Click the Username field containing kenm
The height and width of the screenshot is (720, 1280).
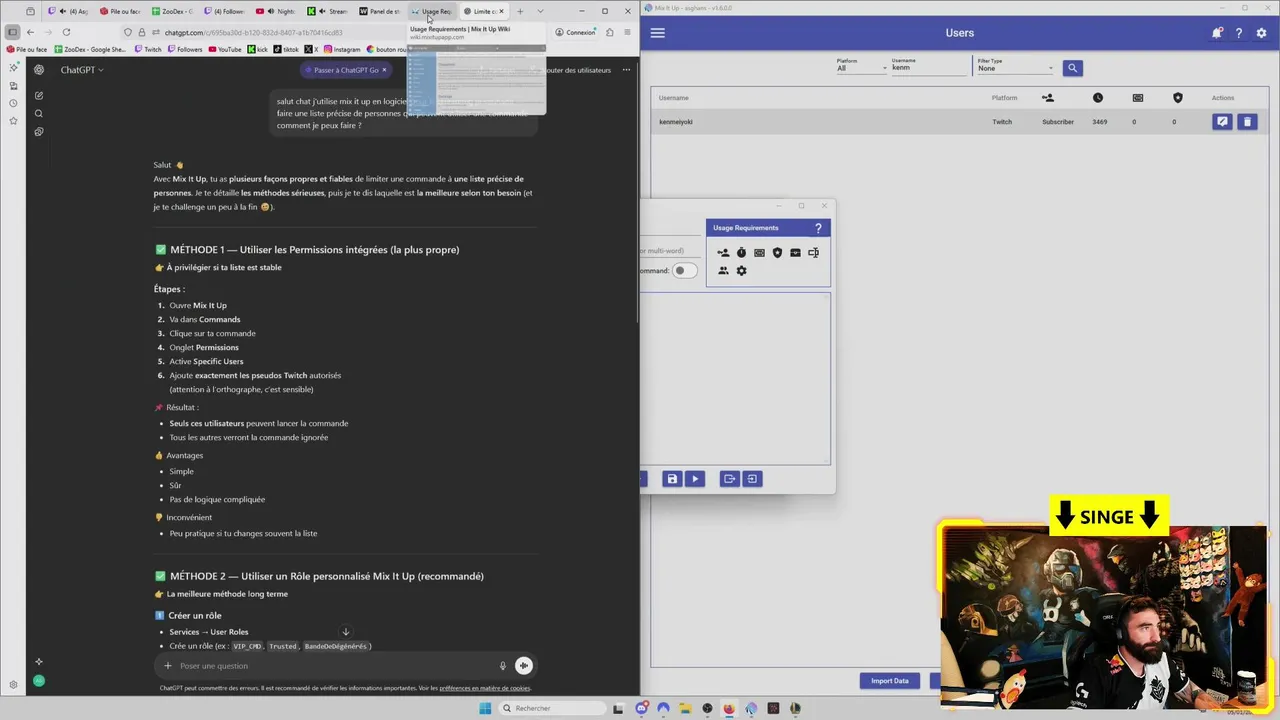click(928, 66)
